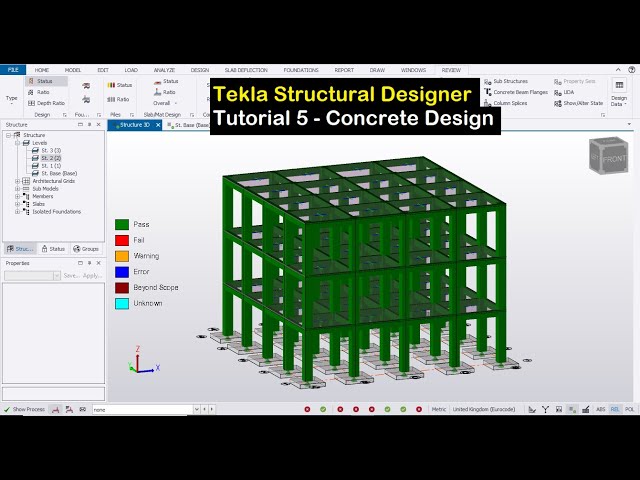Collapse the ribbon with the up chevron
Viewport: 640px width, 480px height.
[x=618, y=70]
